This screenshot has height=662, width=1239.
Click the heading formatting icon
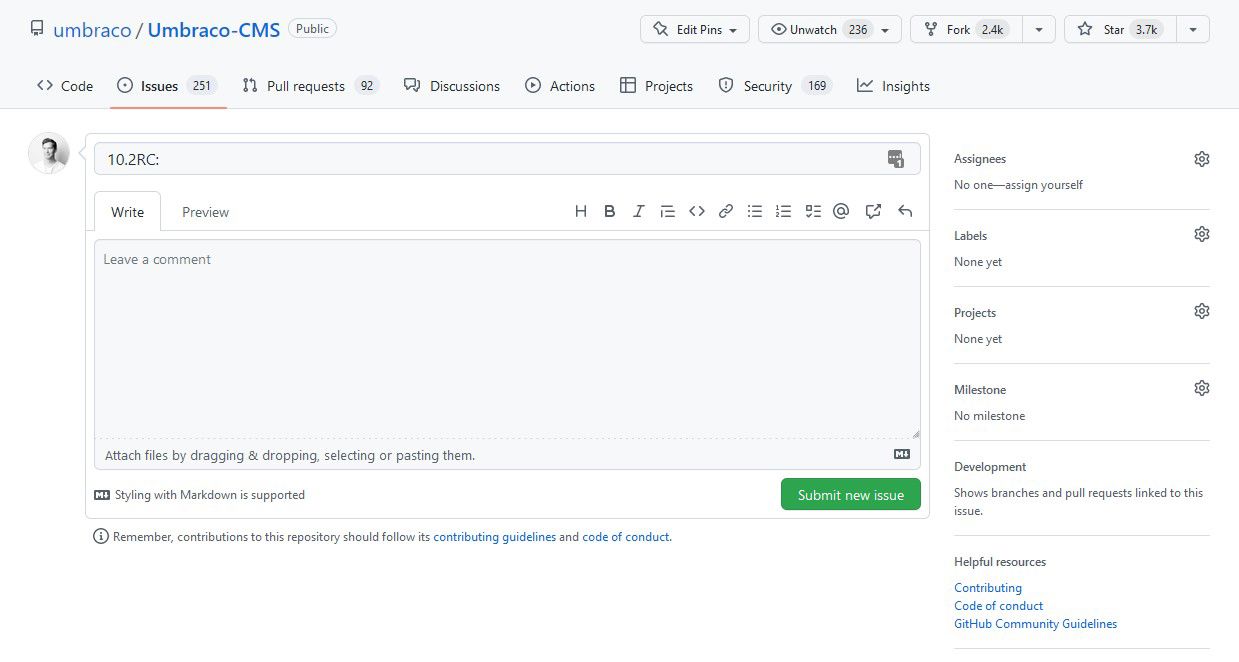point(580,211)
